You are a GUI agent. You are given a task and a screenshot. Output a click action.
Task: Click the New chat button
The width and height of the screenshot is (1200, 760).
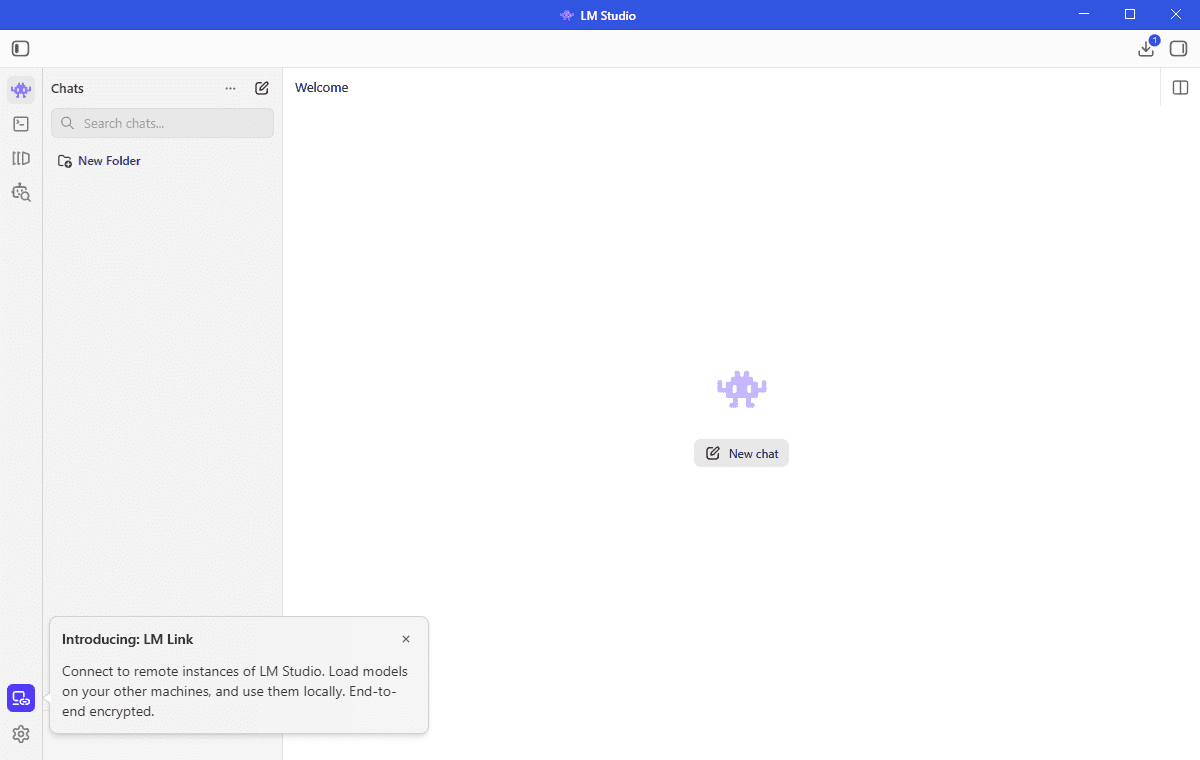click(x=741, y=453)
